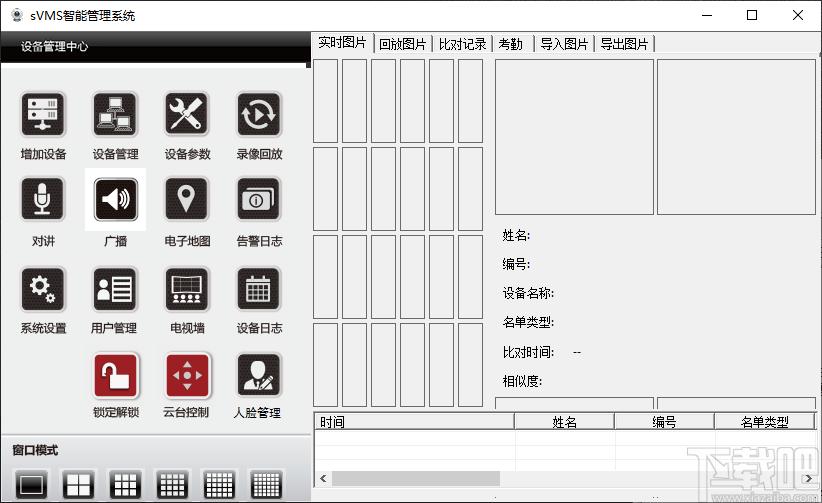Viewport: 822px width, 503px height.
Task: Open 设备参数 device parameters icon
Action: pos(187,114)
